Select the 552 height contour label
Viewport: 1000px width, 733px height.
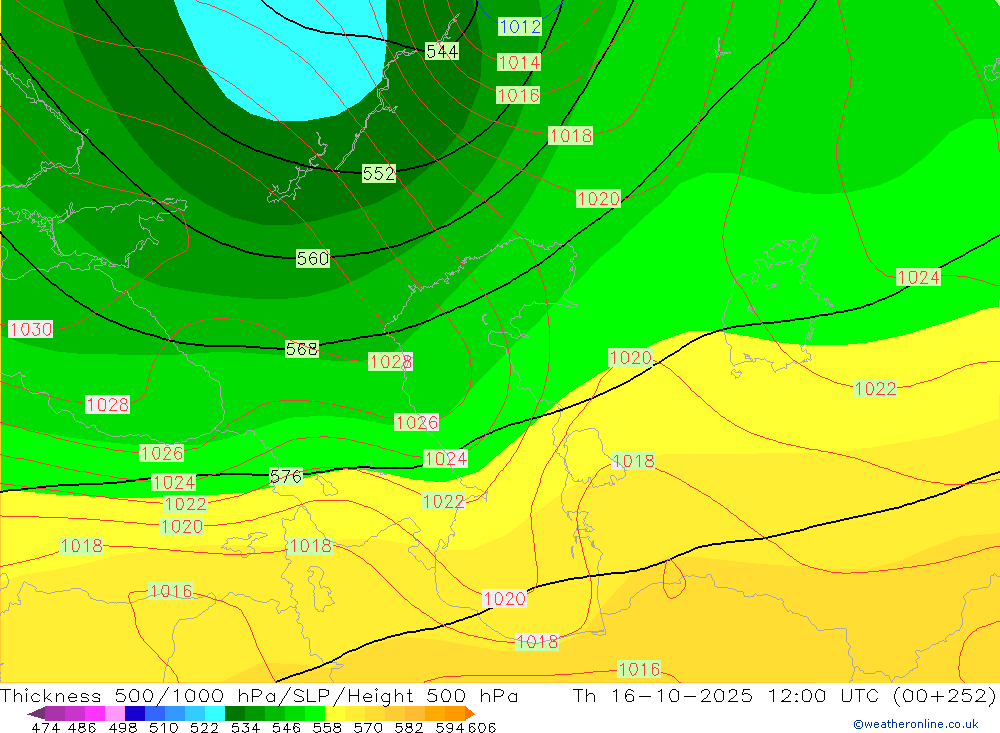[x=379, y=174]
